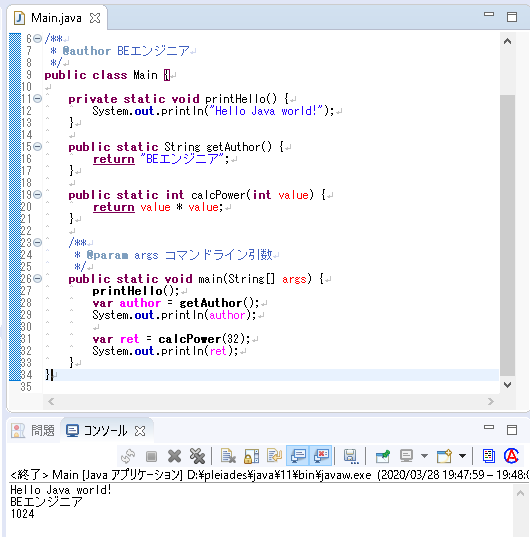Toggle Scroll Lock padlock icon
530x537 pixels.
(251, 456)
